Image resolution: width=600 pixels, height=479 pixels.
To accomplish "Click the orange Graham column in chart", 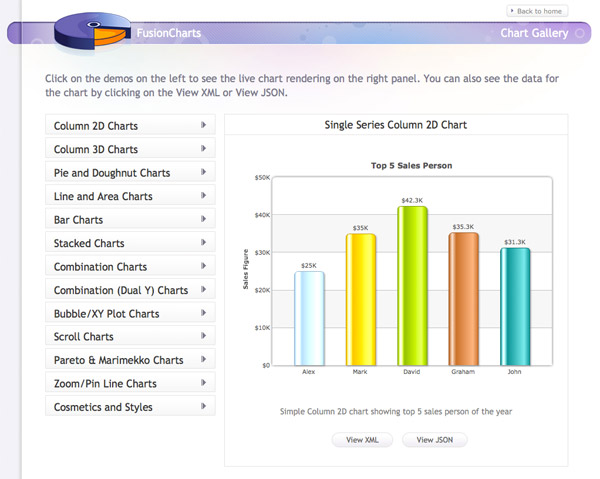I will pyautogui.click(x=464, y=300).
